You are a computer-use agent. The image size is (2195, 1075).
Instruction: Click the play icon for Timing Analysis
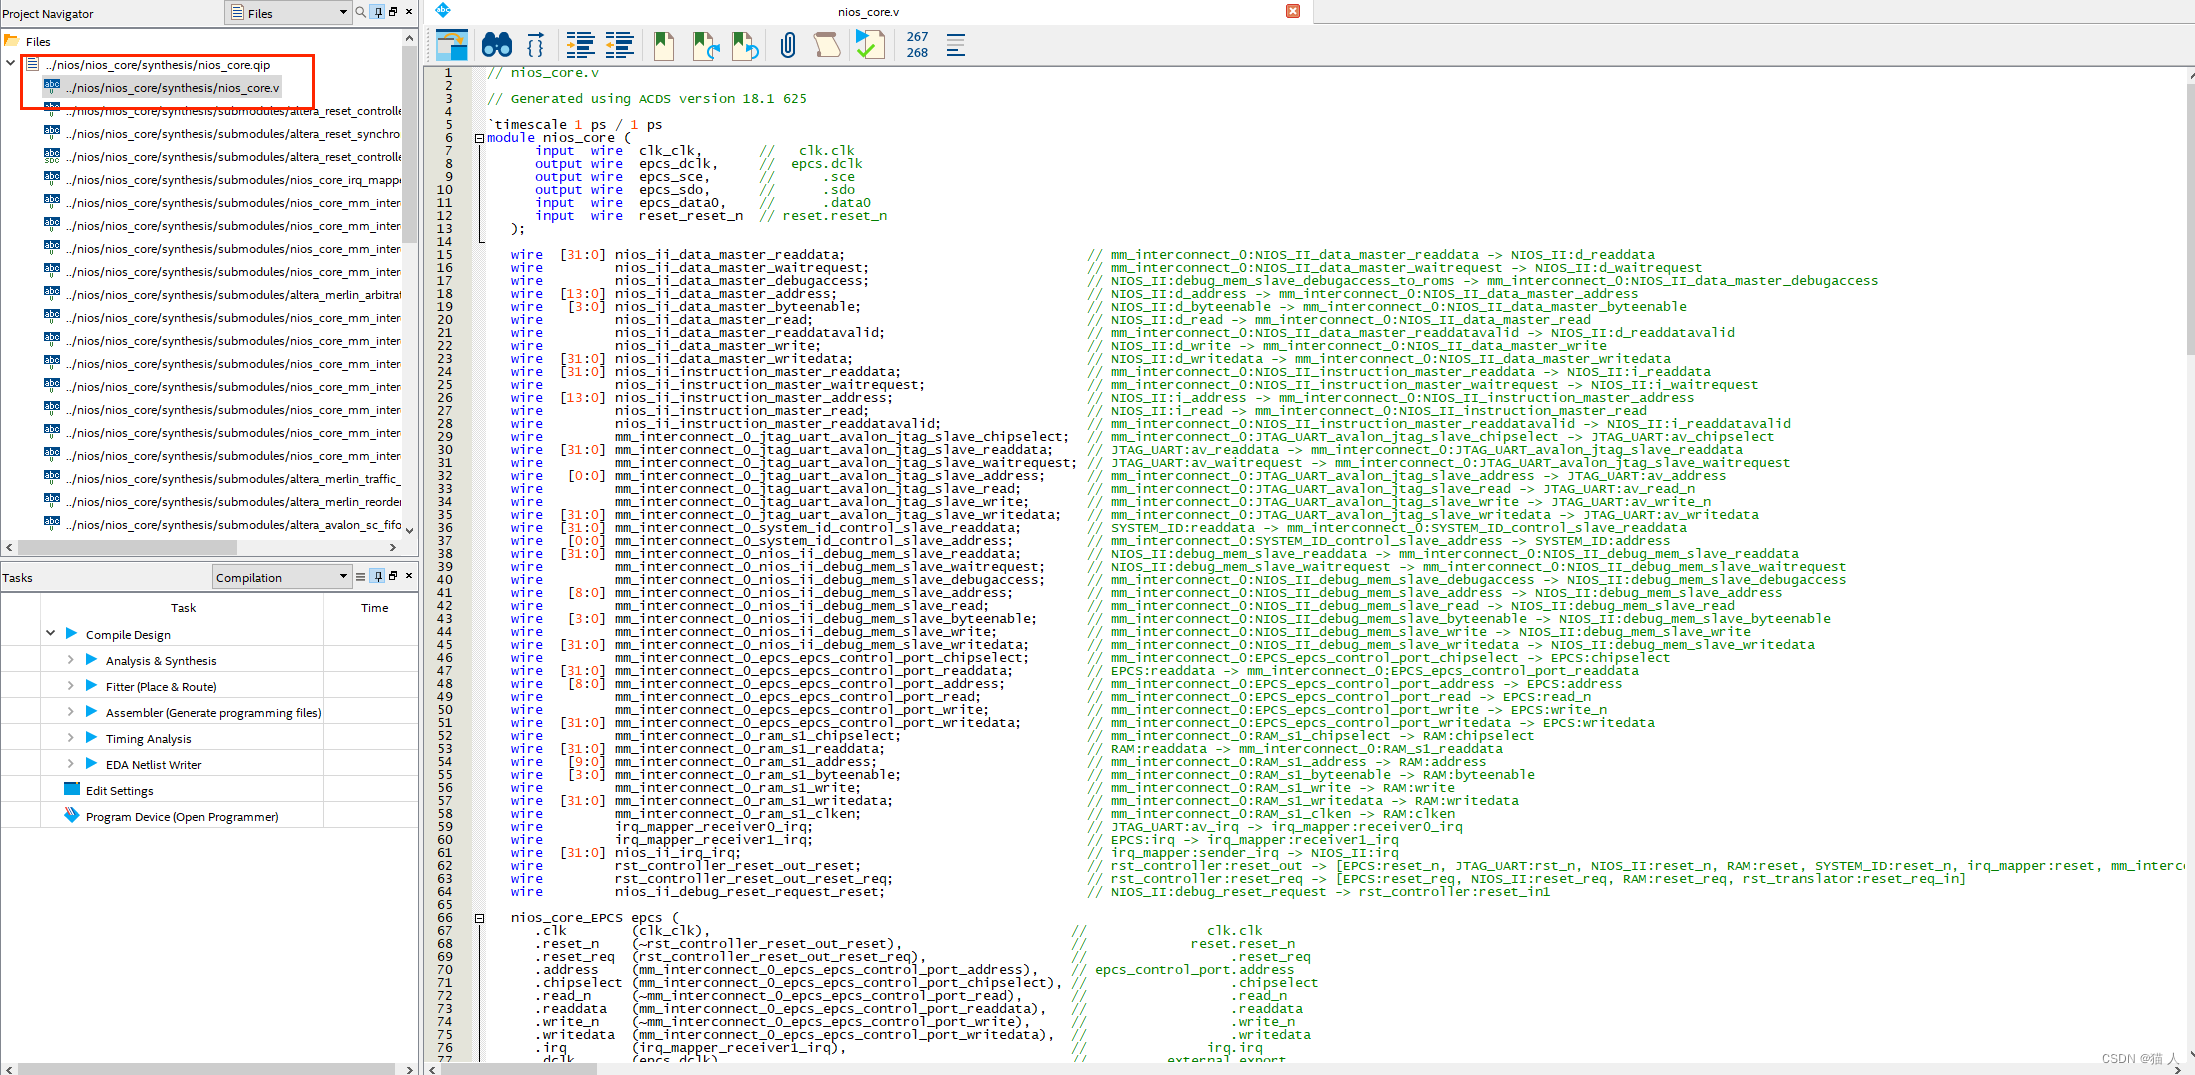coord(91,737)
